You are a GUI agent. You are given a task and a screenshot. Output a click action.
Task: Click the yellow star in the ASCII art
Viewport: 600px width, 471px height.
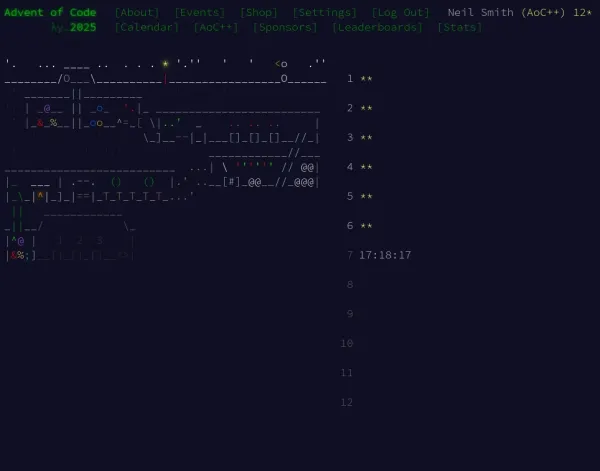pos(165,64)
